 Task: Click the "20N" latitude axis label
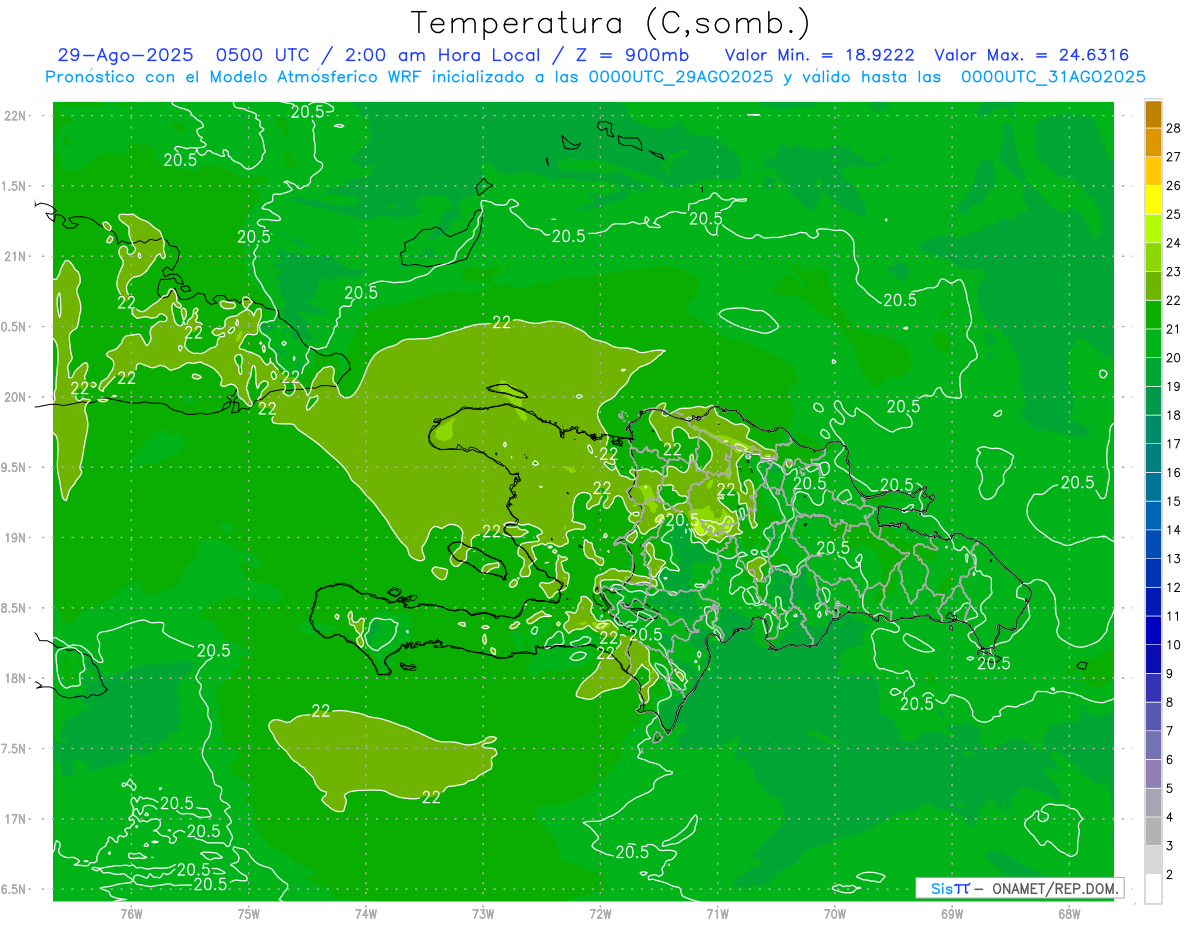[14, 397]
